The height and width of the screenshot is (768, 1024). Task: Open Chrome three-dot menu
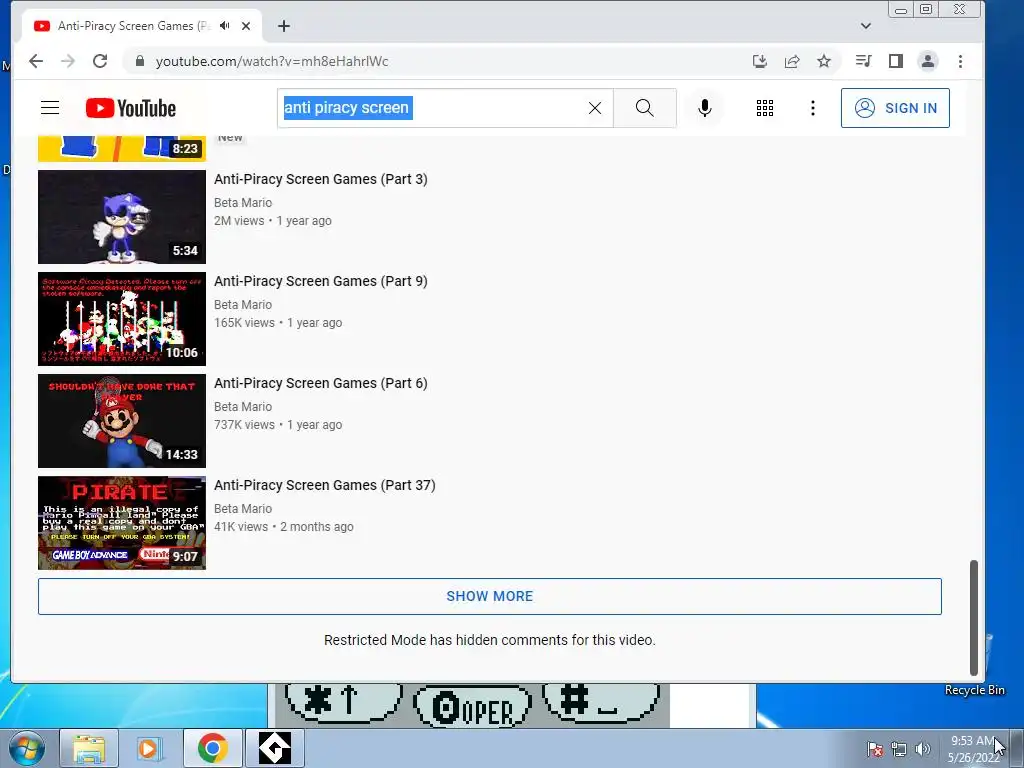[x=960, y=61]
